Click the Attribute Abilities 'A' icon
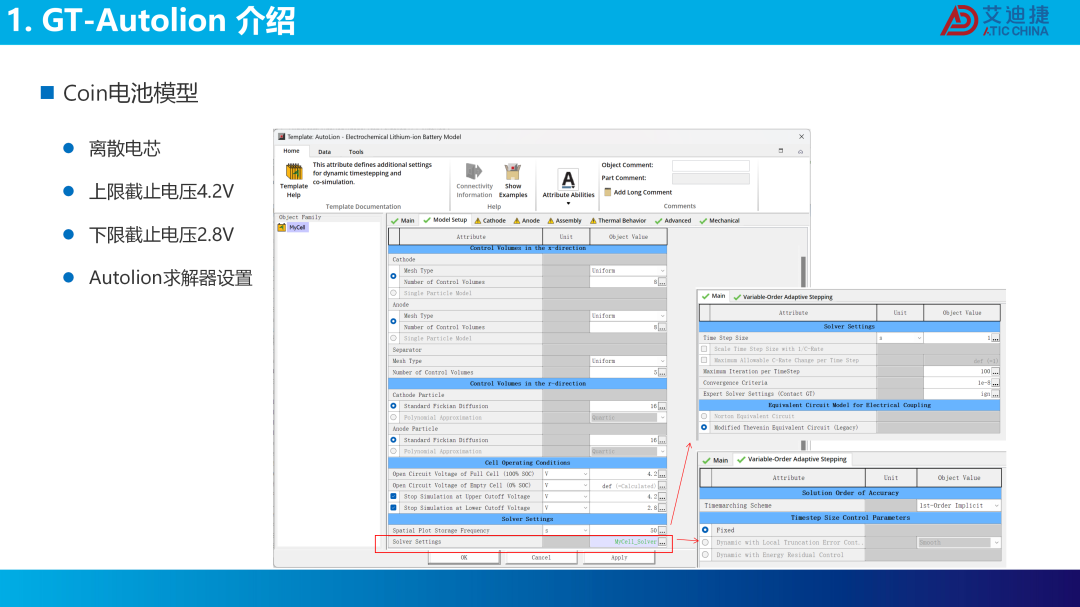The image size is (1080, 607). click(x=568, y=180)
